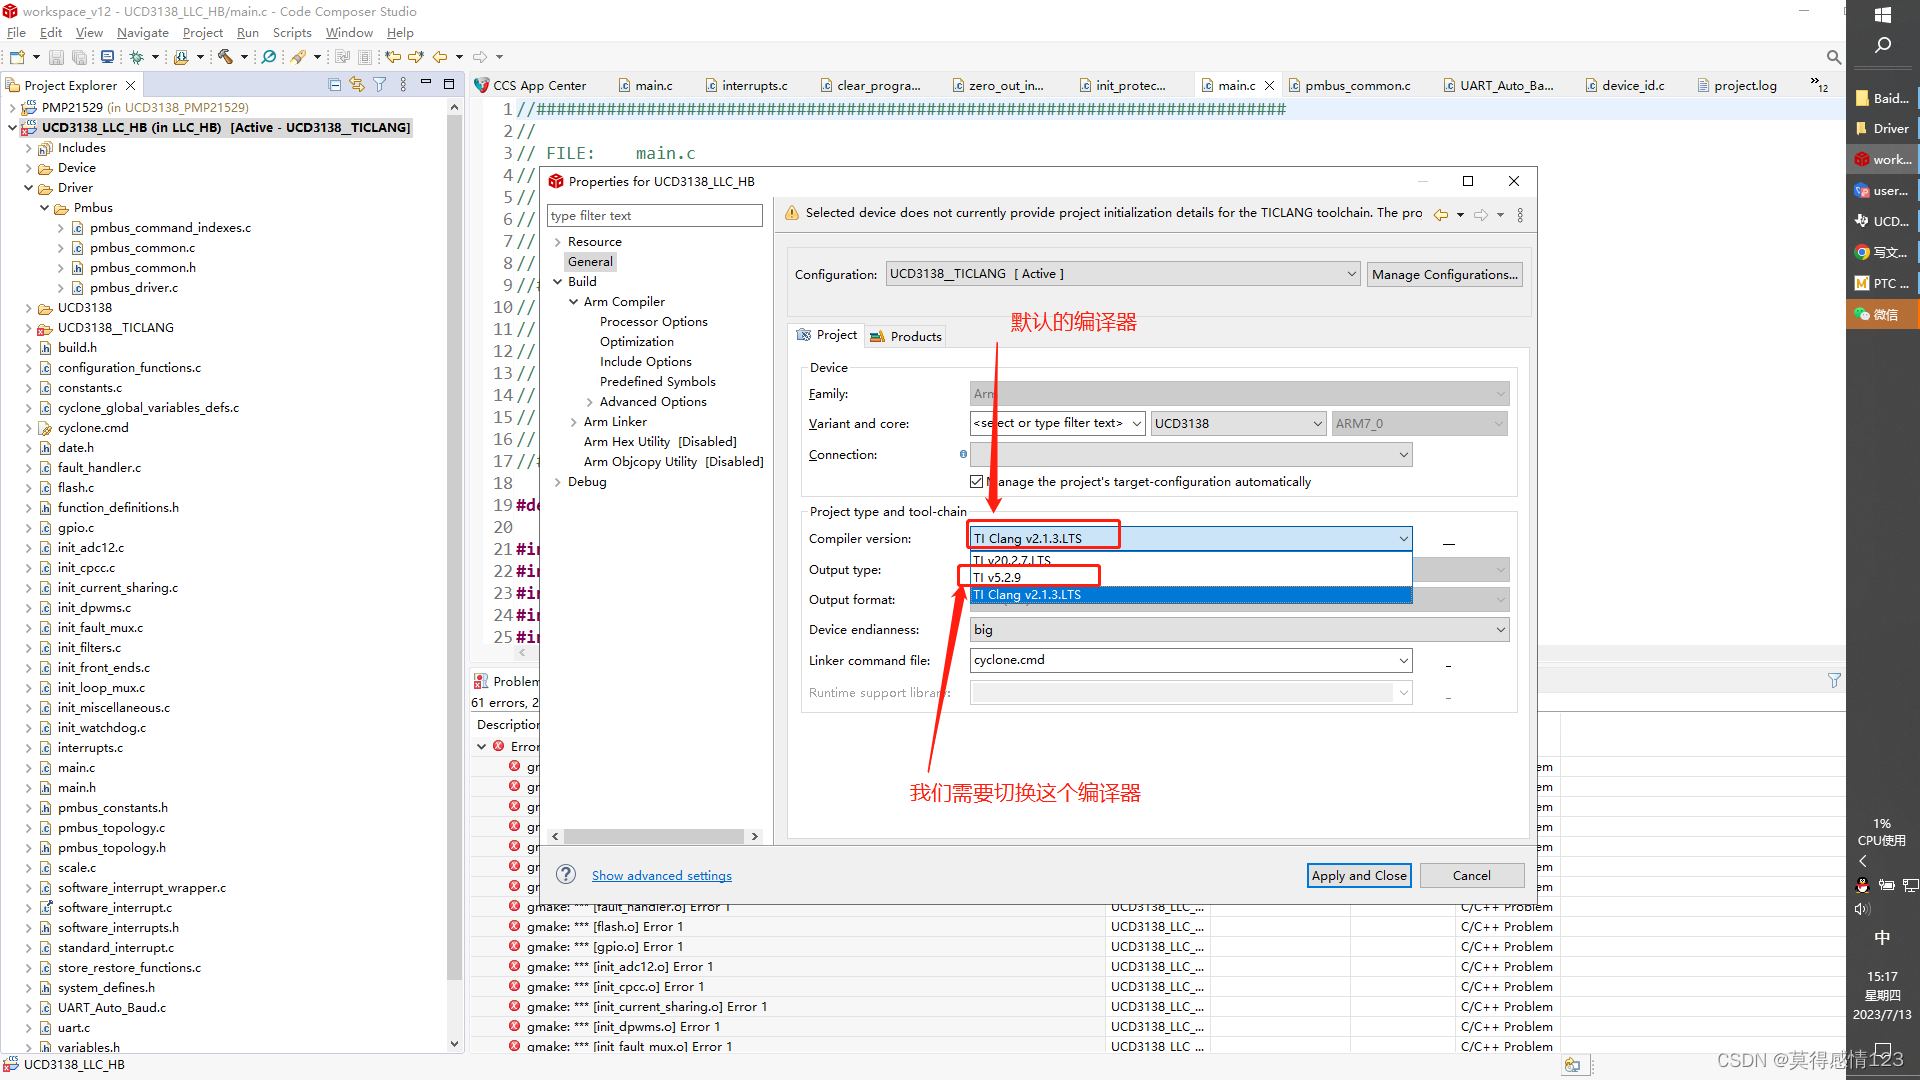Click the Properties dialog help question icon
The height and width of the screenshot is (1080, 1920).
[566, 875]
